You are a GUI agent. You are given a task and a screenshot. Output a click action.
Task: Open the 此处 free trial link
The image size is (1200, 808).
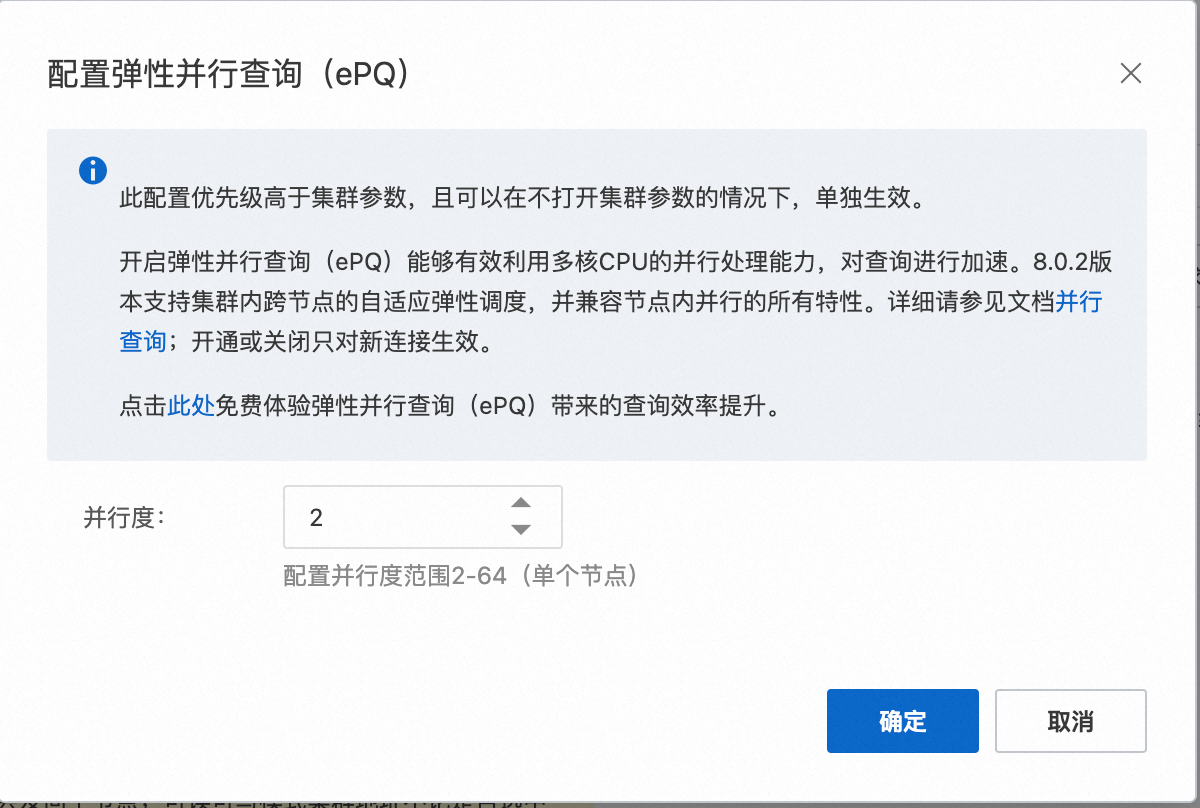(191, 407)
